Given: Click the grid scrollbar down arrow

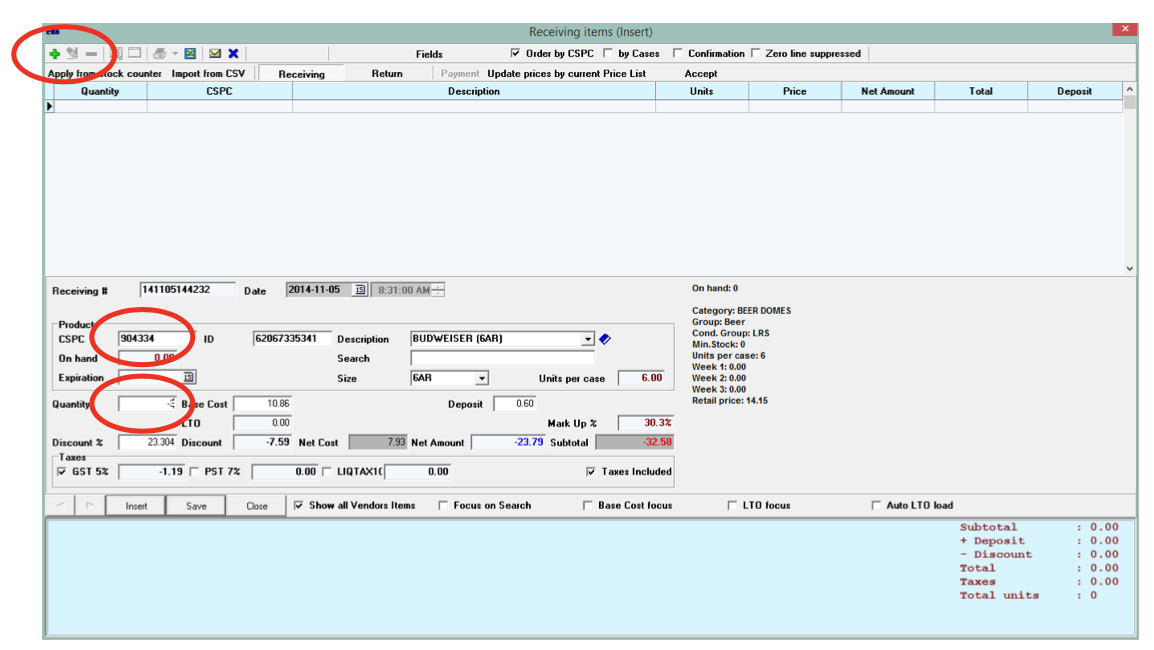Looking at the screenshot, I should (1130, 269).
